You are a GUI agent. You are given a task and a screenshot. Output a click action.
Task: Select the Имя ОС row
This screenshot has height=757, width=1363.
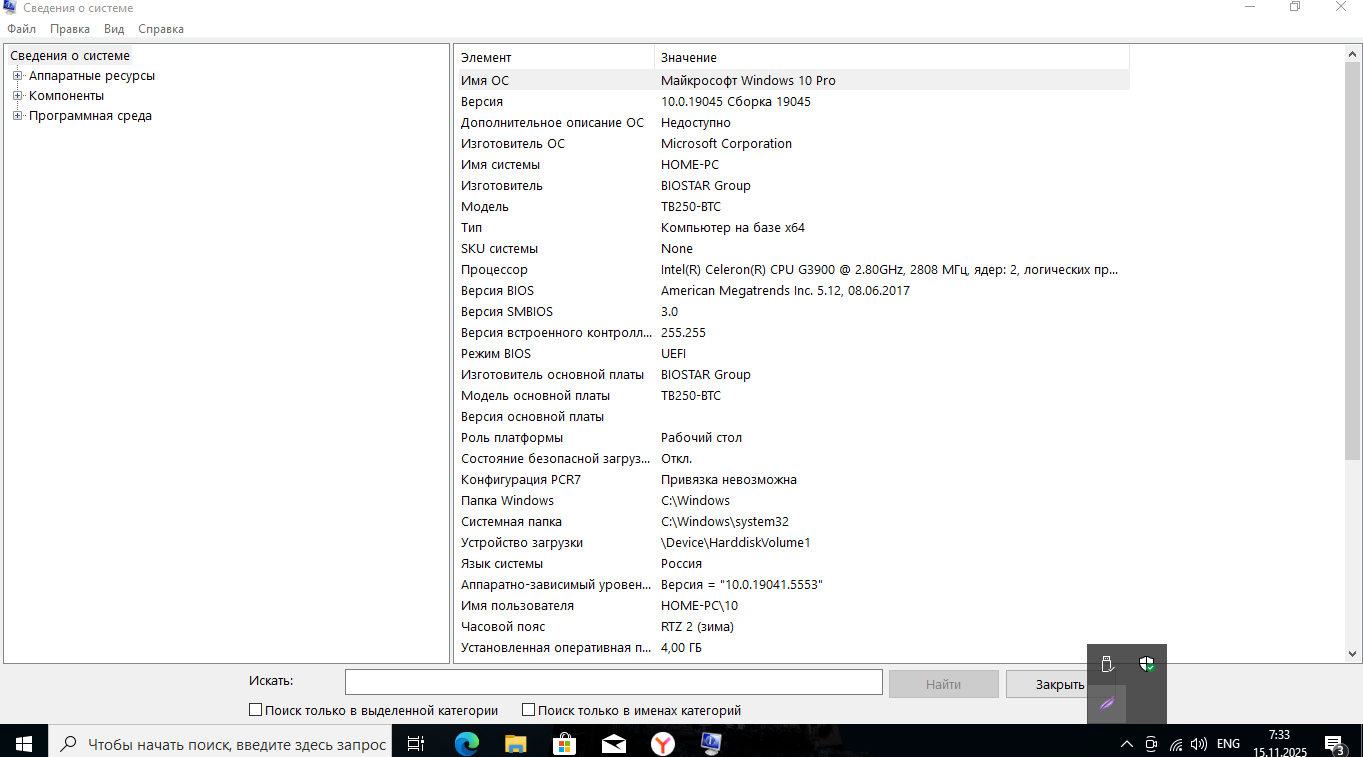[792, 80]
